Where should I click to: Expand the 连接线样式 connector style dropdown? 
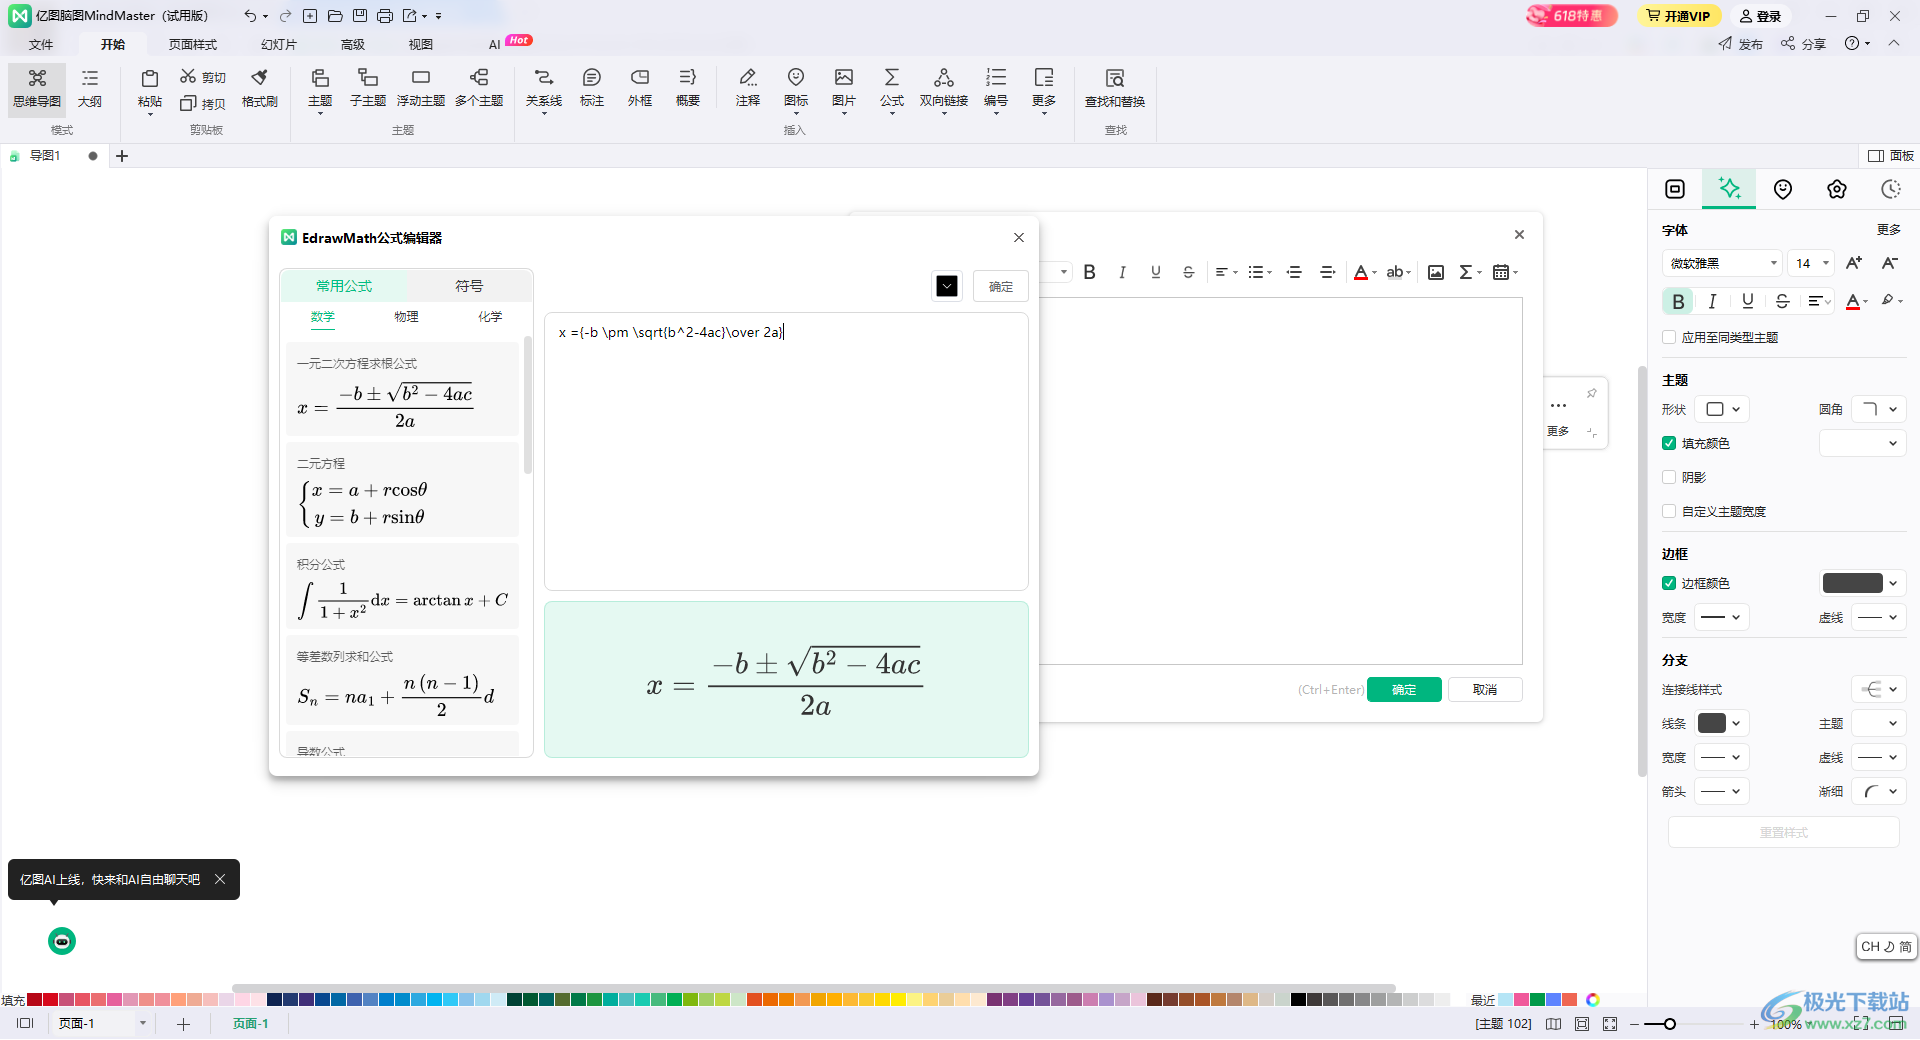pos(1879,689)
